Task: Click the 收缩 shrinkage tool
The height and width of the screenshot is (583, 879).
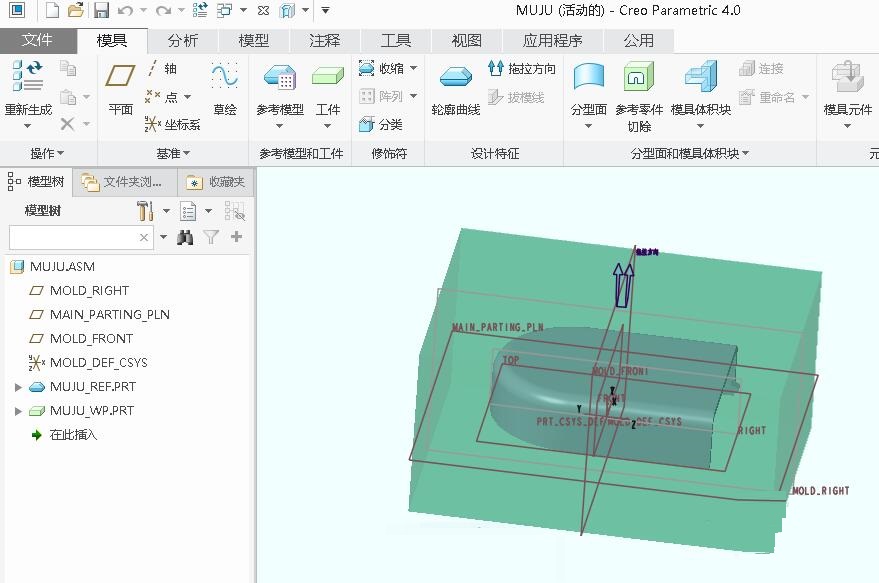Action: [381, 68]
